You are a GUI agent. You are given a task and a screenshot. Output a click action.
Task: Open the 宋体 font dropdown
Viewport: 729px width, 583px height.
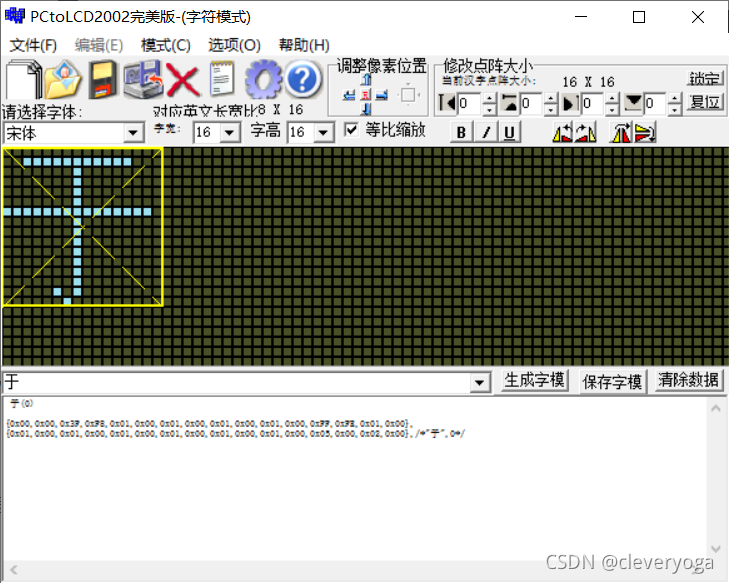[133, 133]
